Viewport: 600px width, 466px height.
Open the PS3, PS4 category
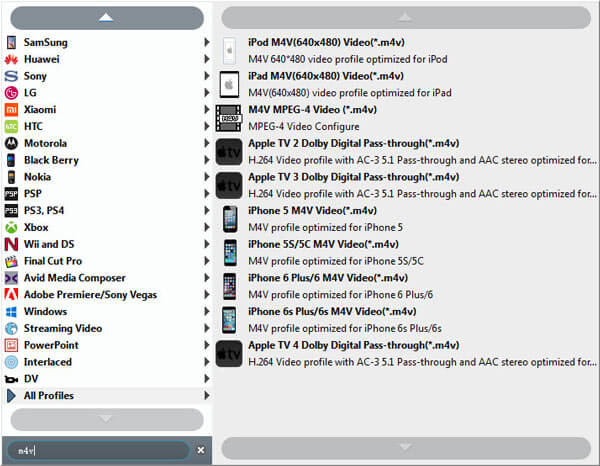[107, 211]
